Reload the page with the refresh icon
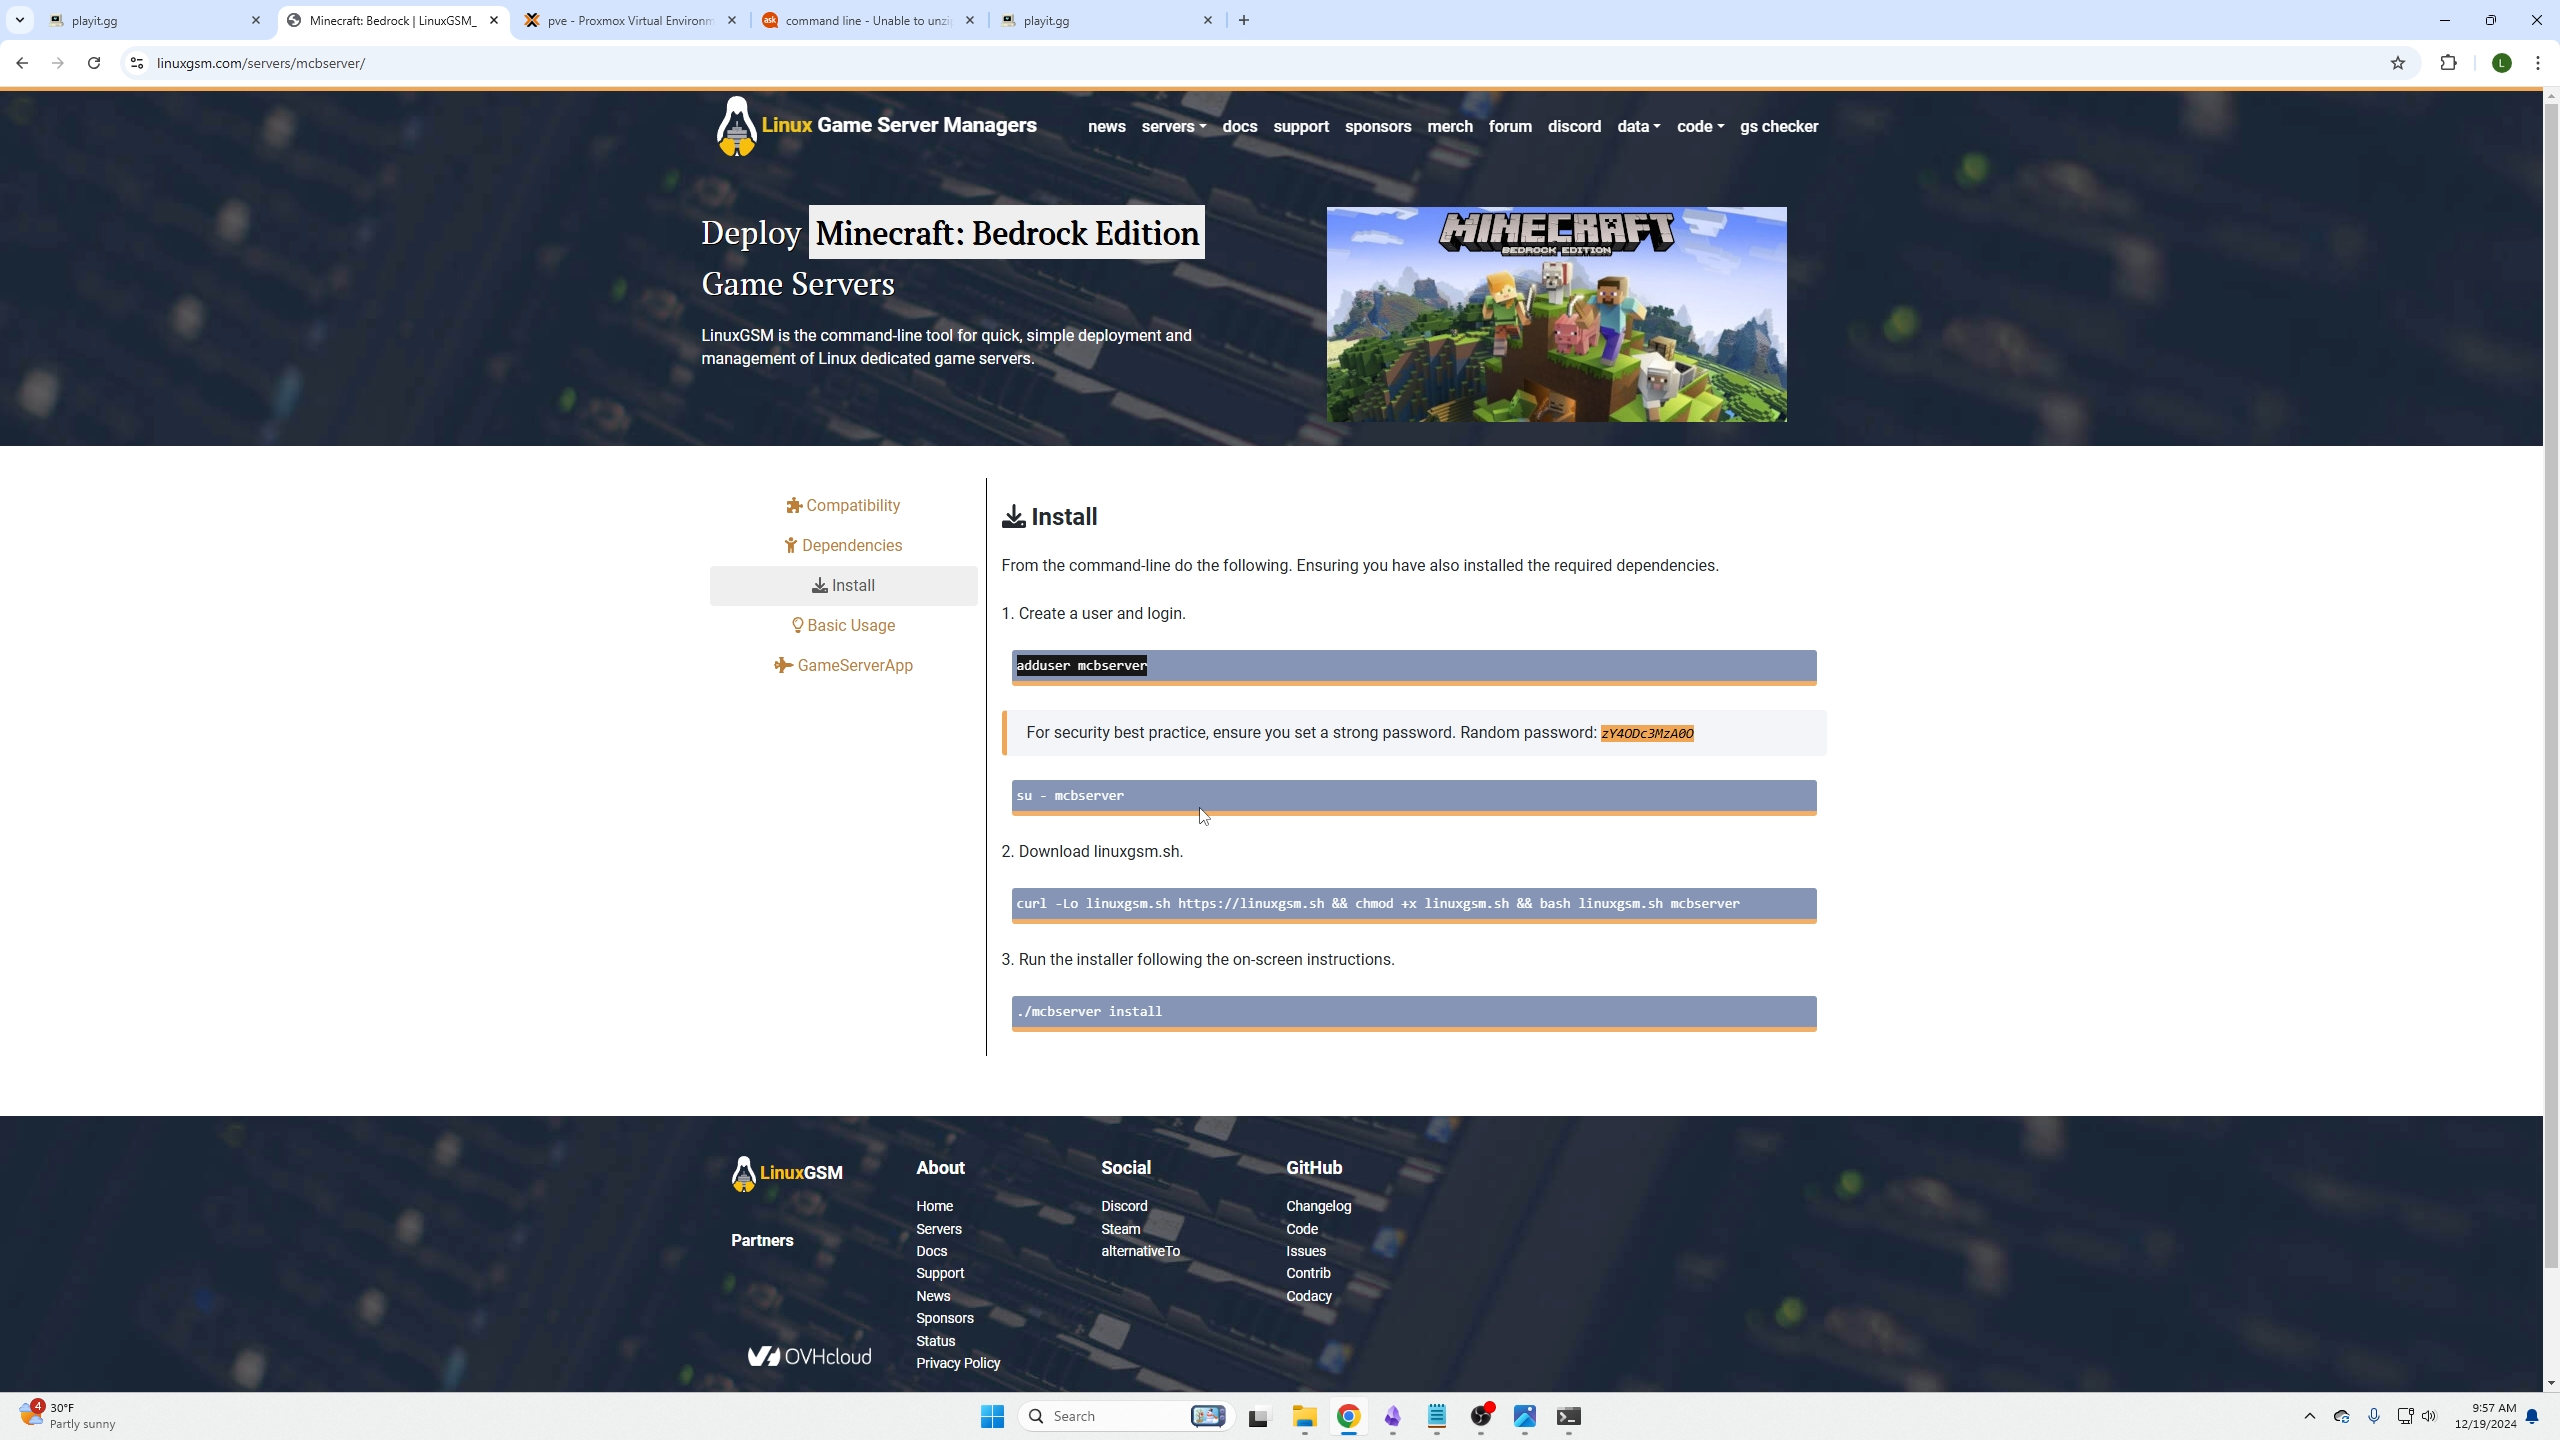Screen dimensions: 2560x1440 94,63
